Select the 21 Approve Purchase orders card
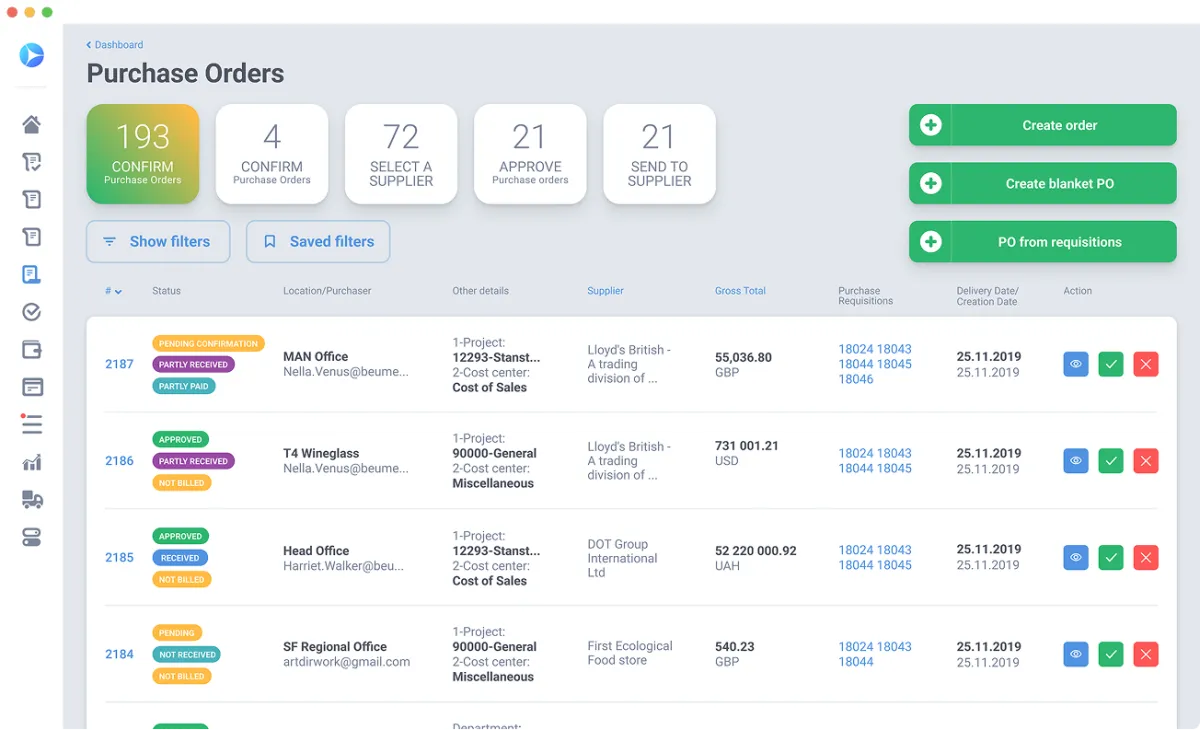 click(x=530, y=154)
